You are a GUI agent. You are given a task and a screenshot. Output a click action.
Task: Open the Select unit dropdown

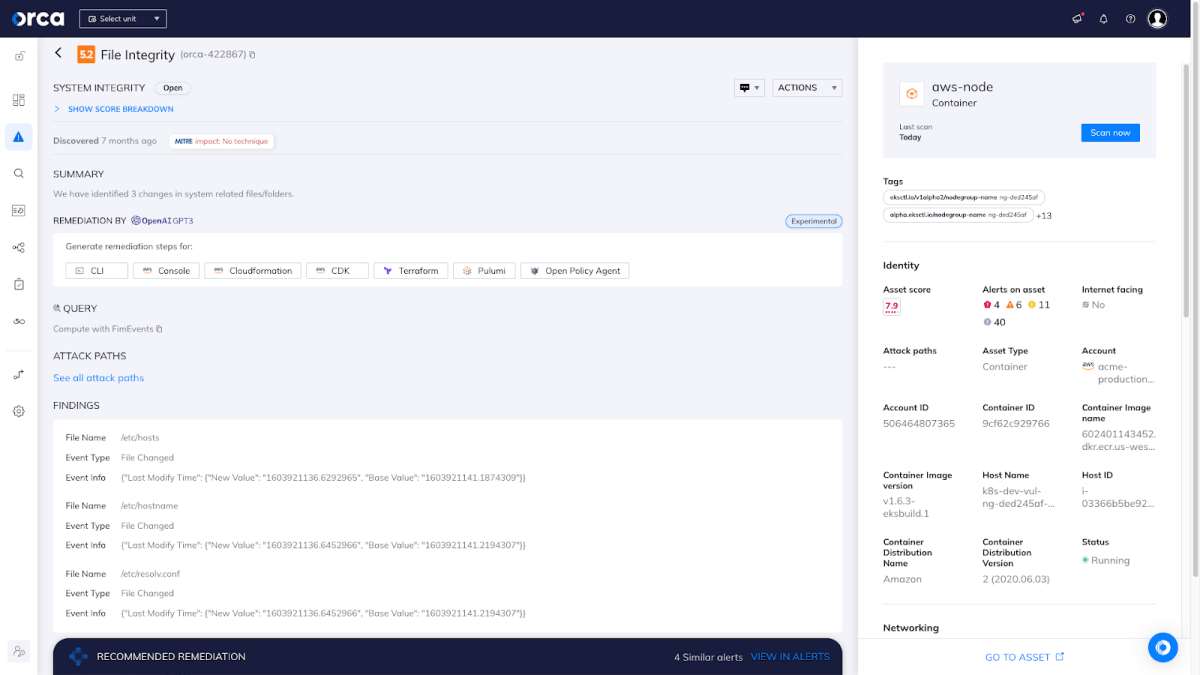click(x=123, y=19)
